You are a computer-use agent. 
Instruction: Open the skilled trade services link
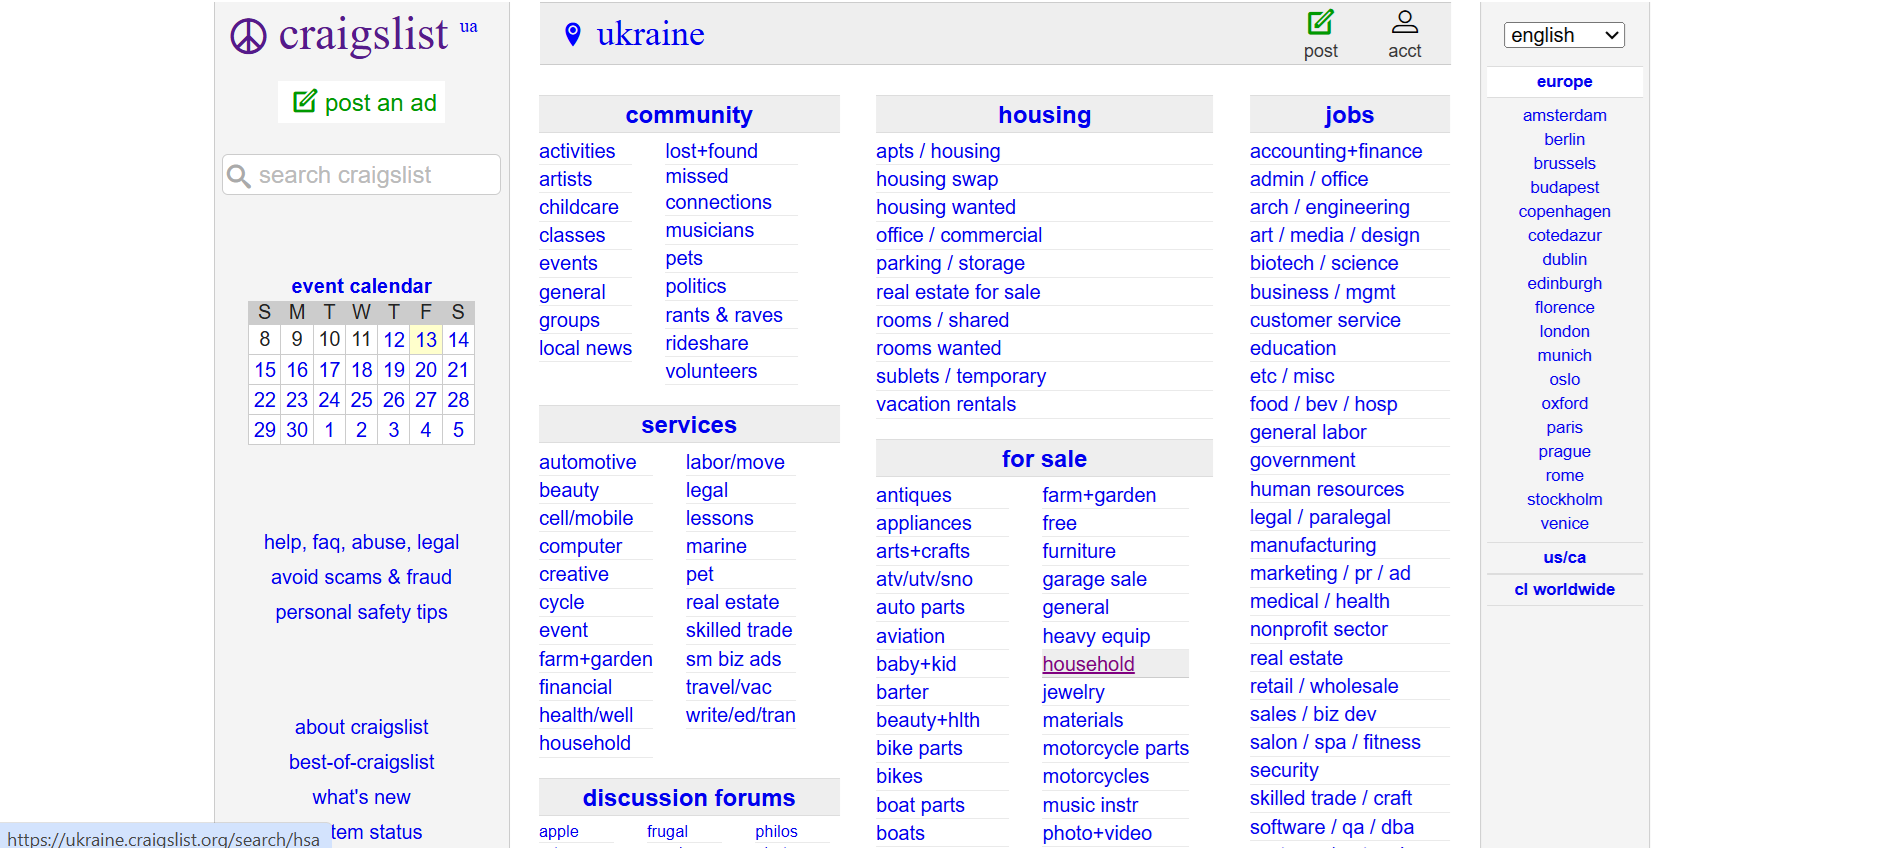point(739,630)
